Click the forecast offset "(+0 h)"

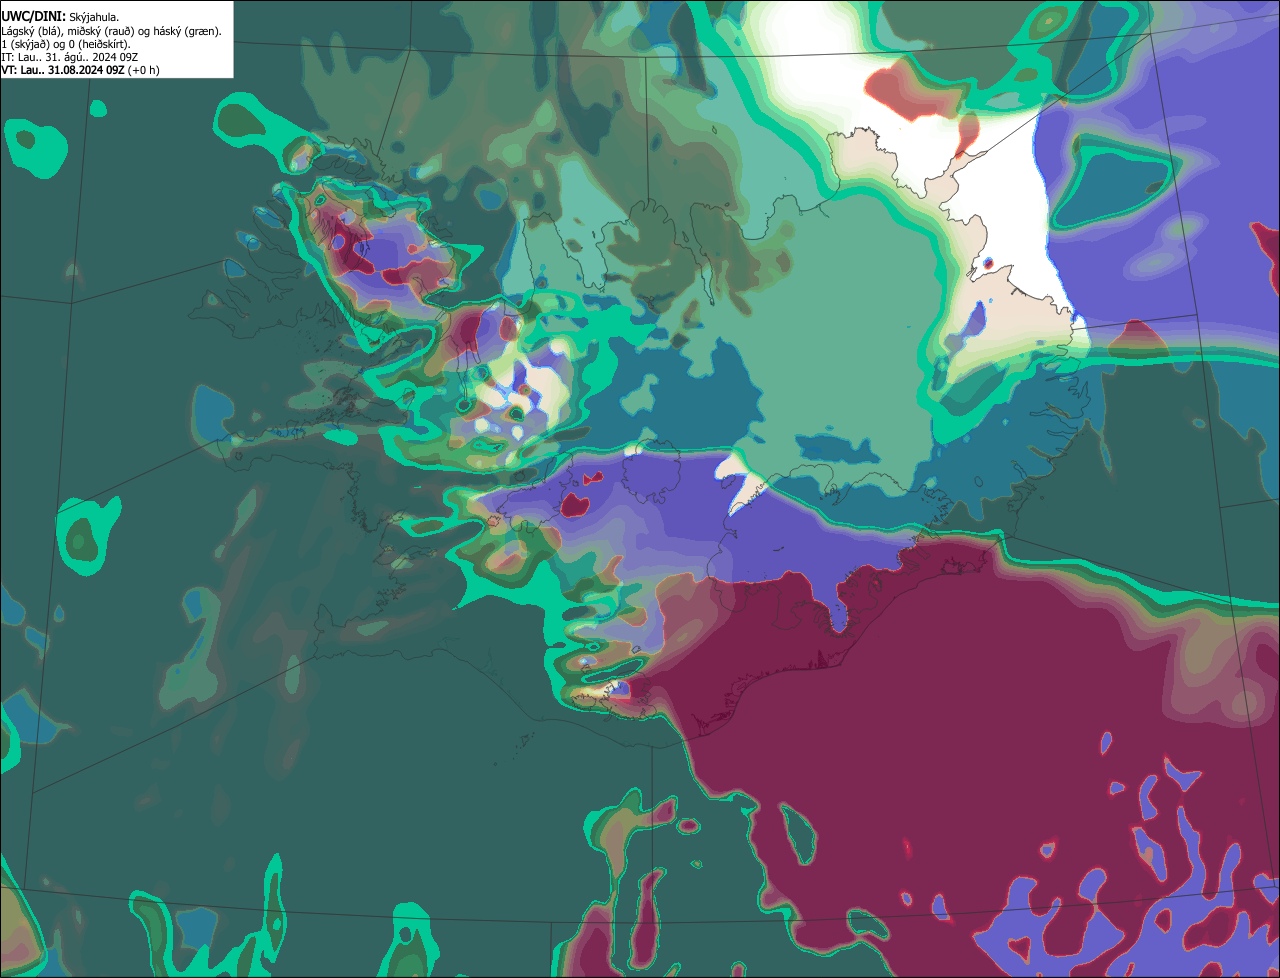[144, 70]
